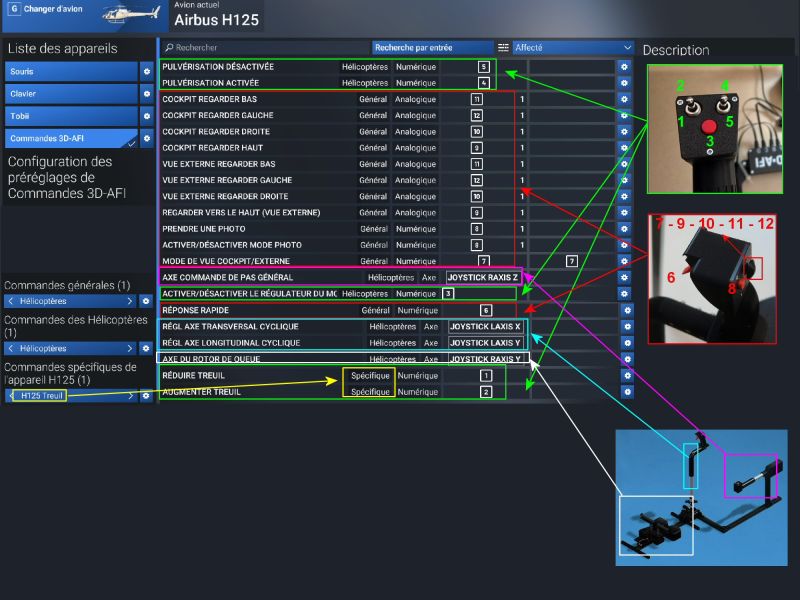Open settings gear for Tobii device
The height and width of the screenshot is (600, 800).
click(146, 116)
